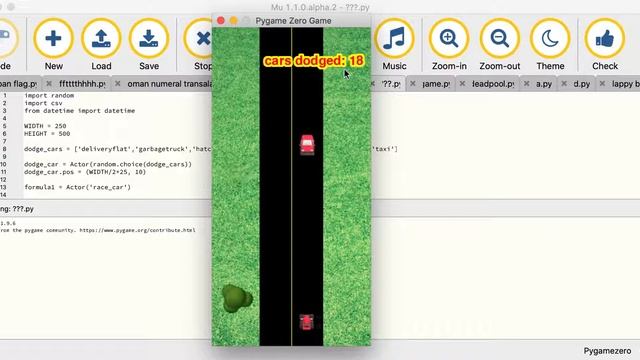Viewport: 640px width, 360px height.
Task: Click the "formula1 = Actor('race_car')" line
Action: point(78,187)
